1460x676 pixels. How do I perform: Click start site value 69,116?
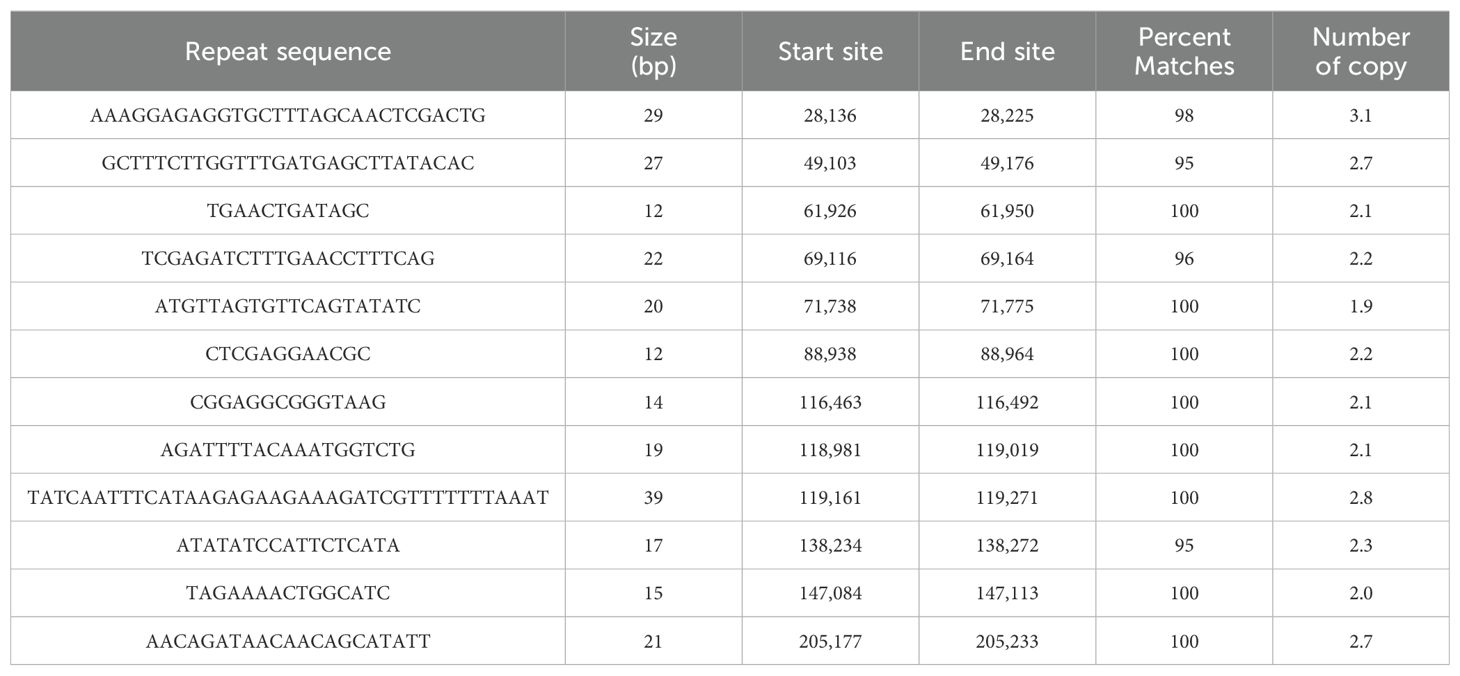pyautogui.click(x=830, y=259)
